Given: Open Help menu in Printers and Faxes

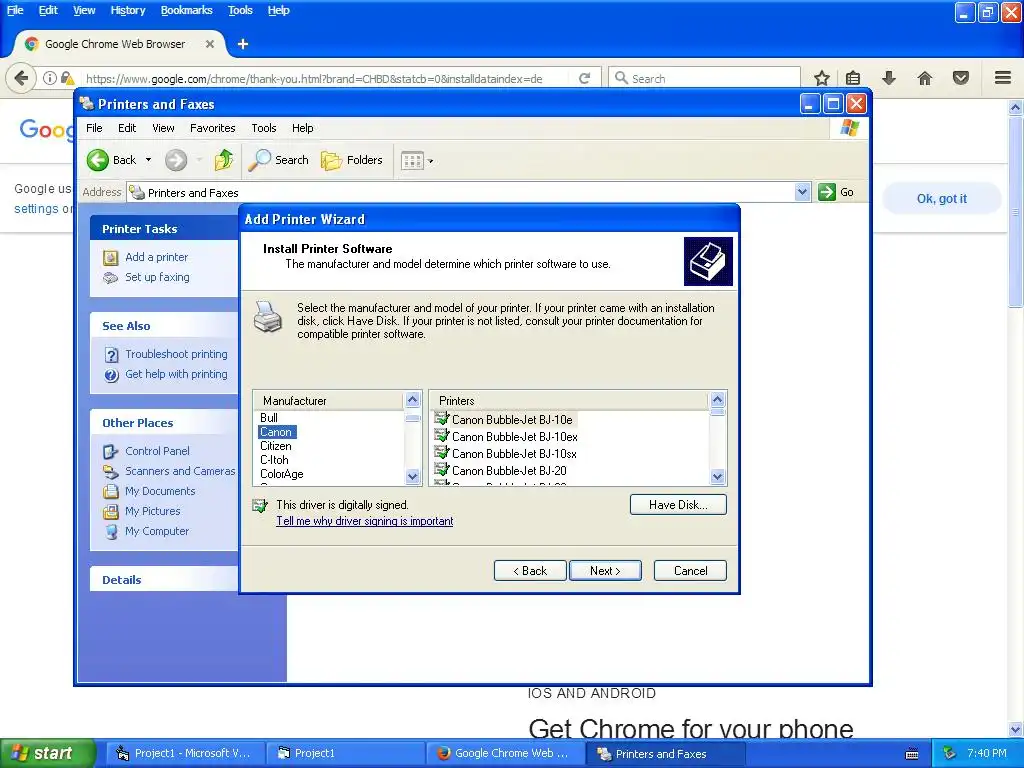Looking at the screenshot, I should pos(302,128).
